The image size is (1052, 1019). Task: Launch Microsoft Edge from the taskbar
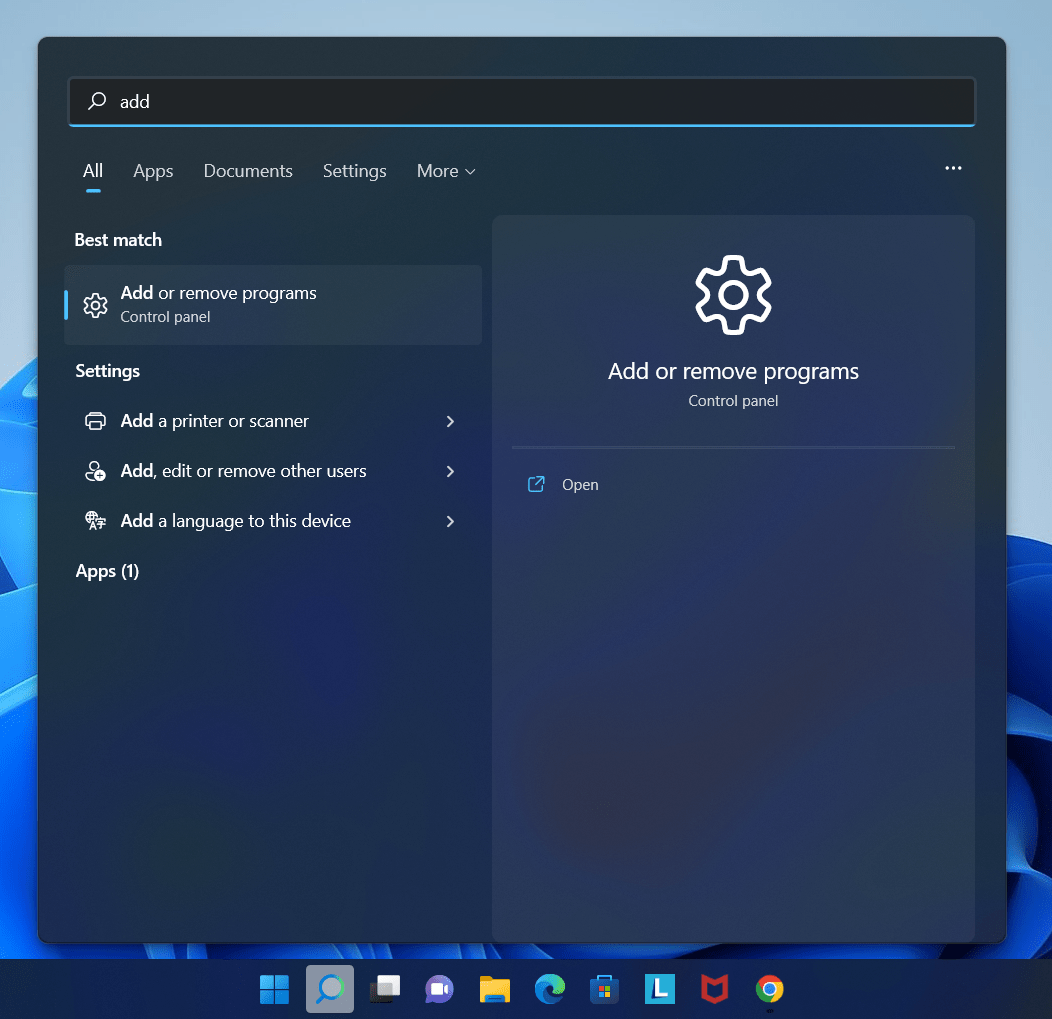pyautogui.click(x=549, y=988)
